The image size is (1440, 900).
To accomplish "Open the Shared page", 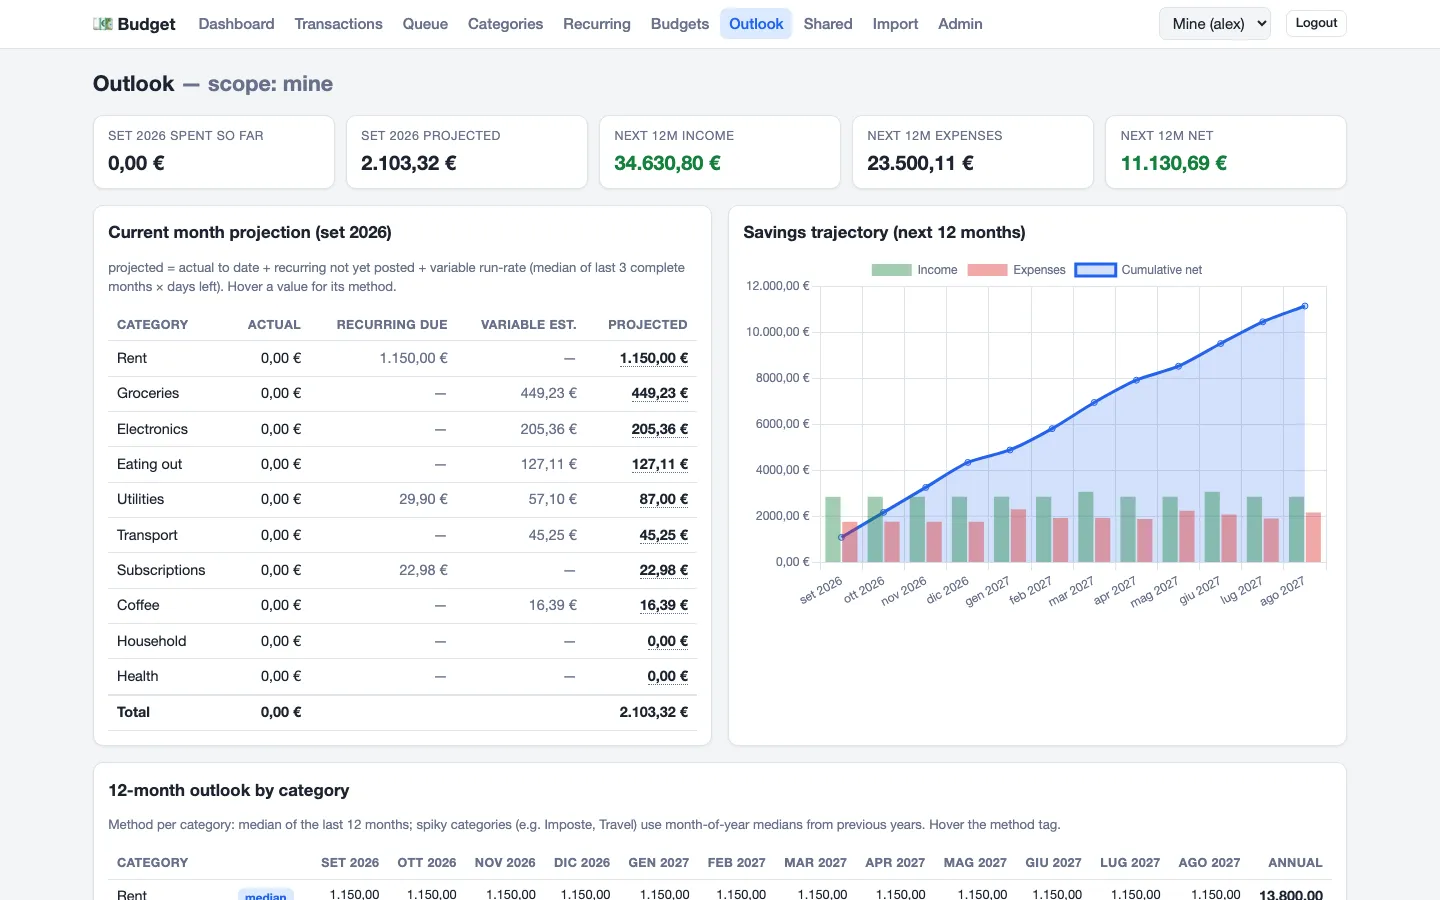I will pos(828,24).
